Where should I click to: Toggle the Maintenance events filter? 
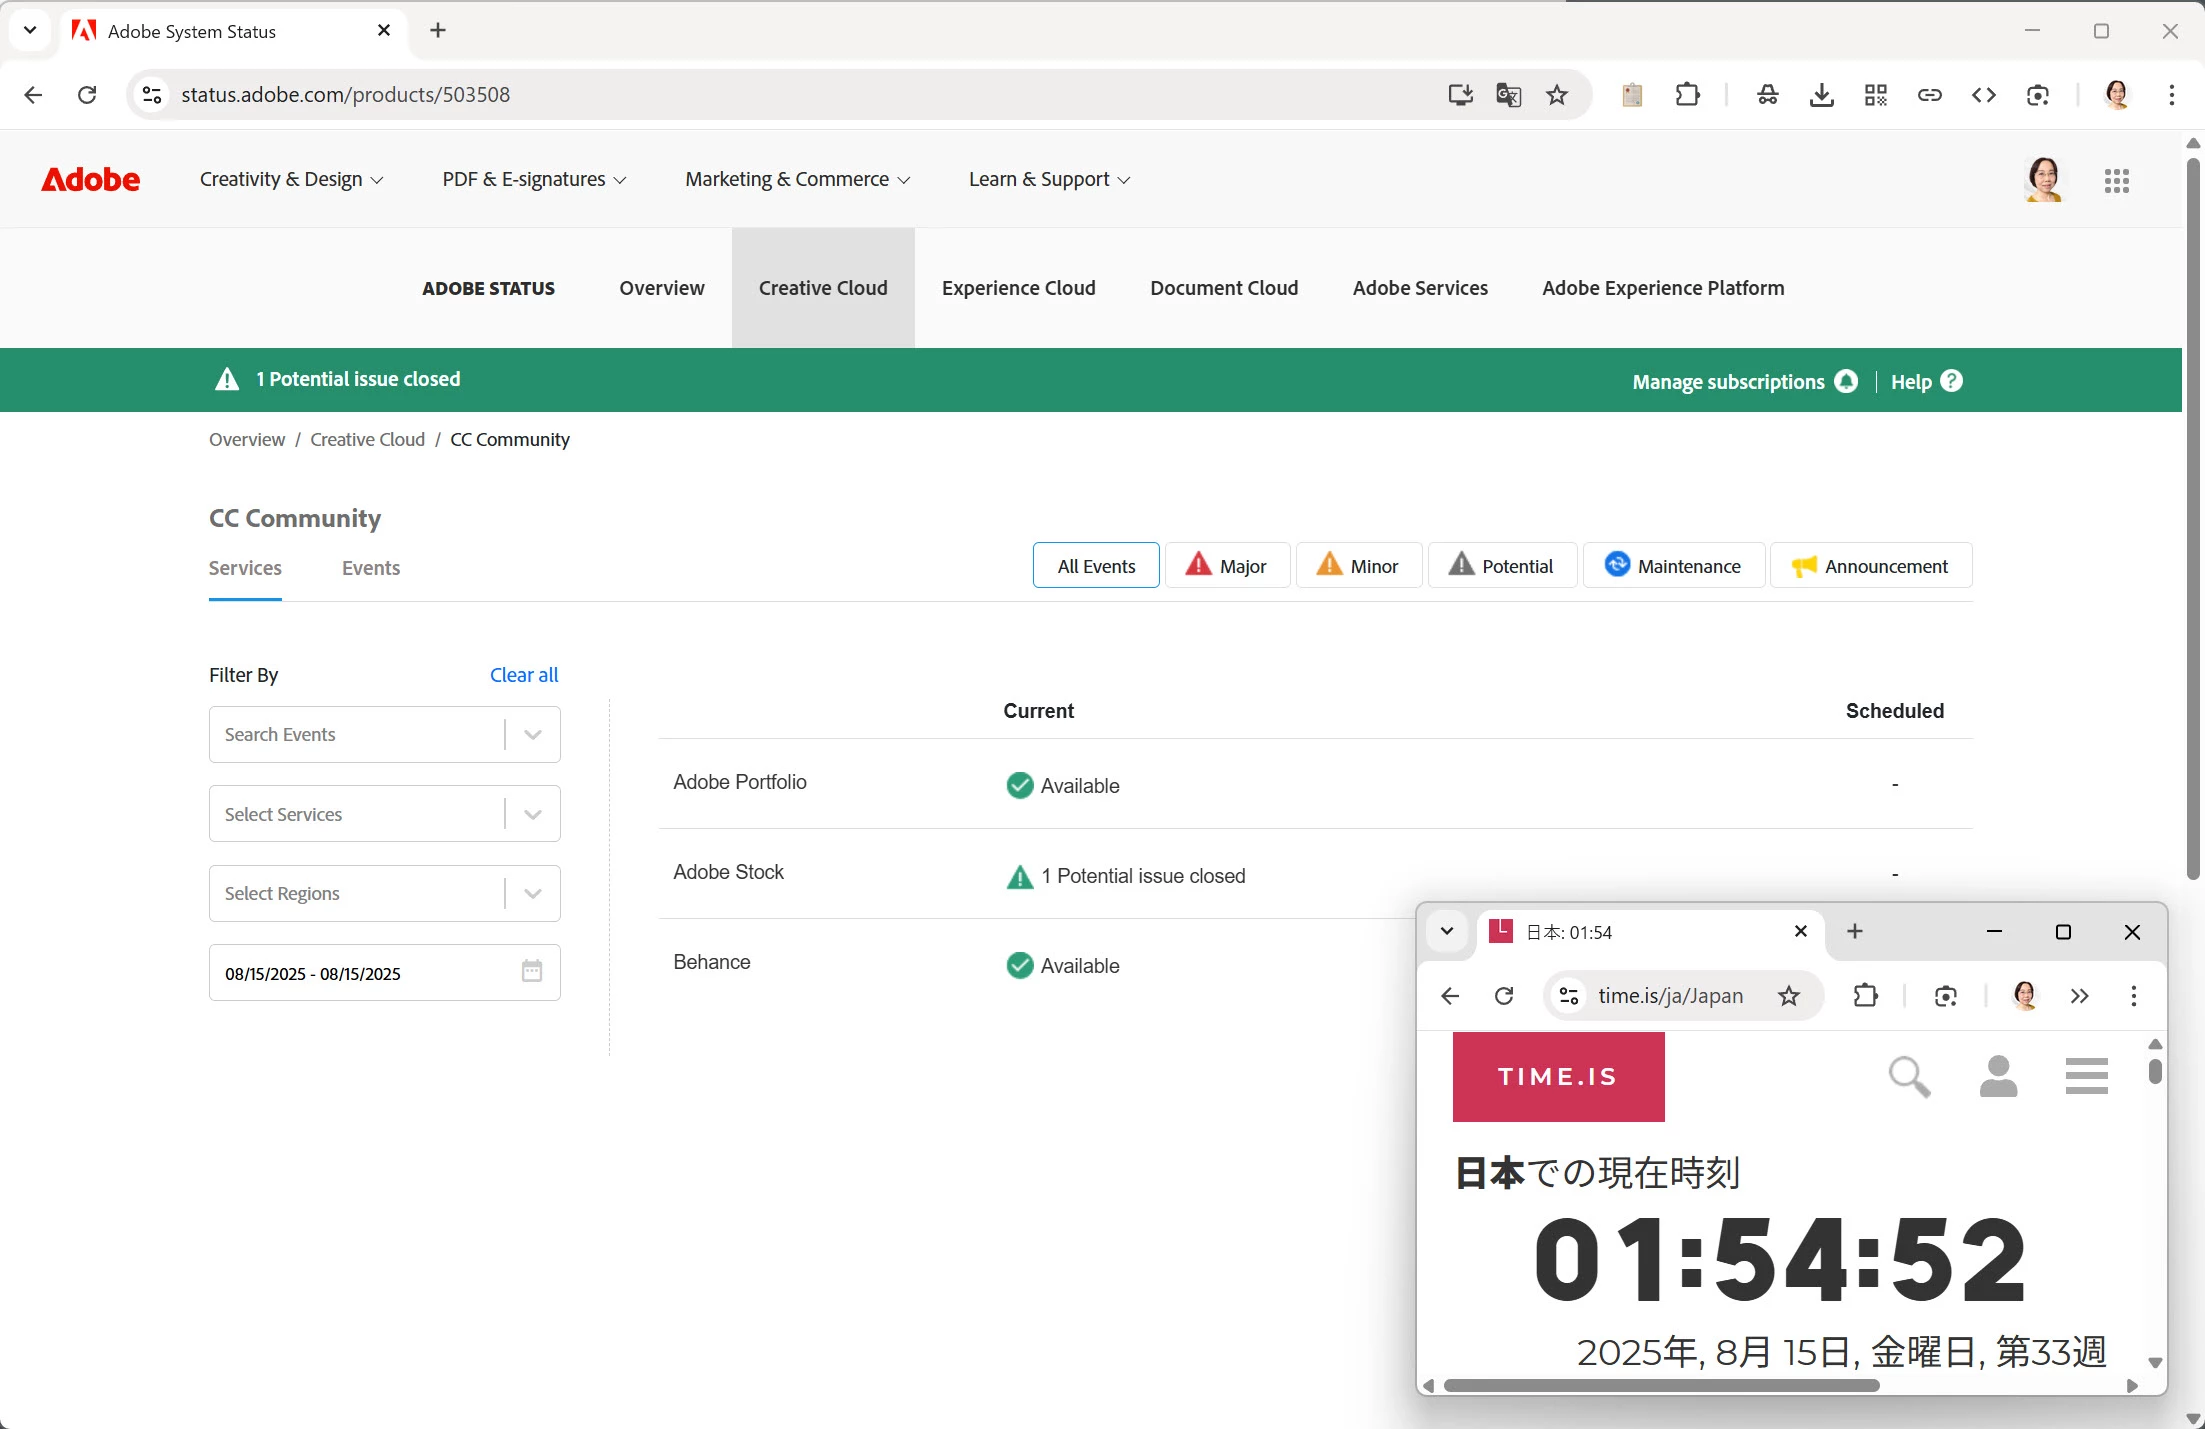click(1673, 566)
